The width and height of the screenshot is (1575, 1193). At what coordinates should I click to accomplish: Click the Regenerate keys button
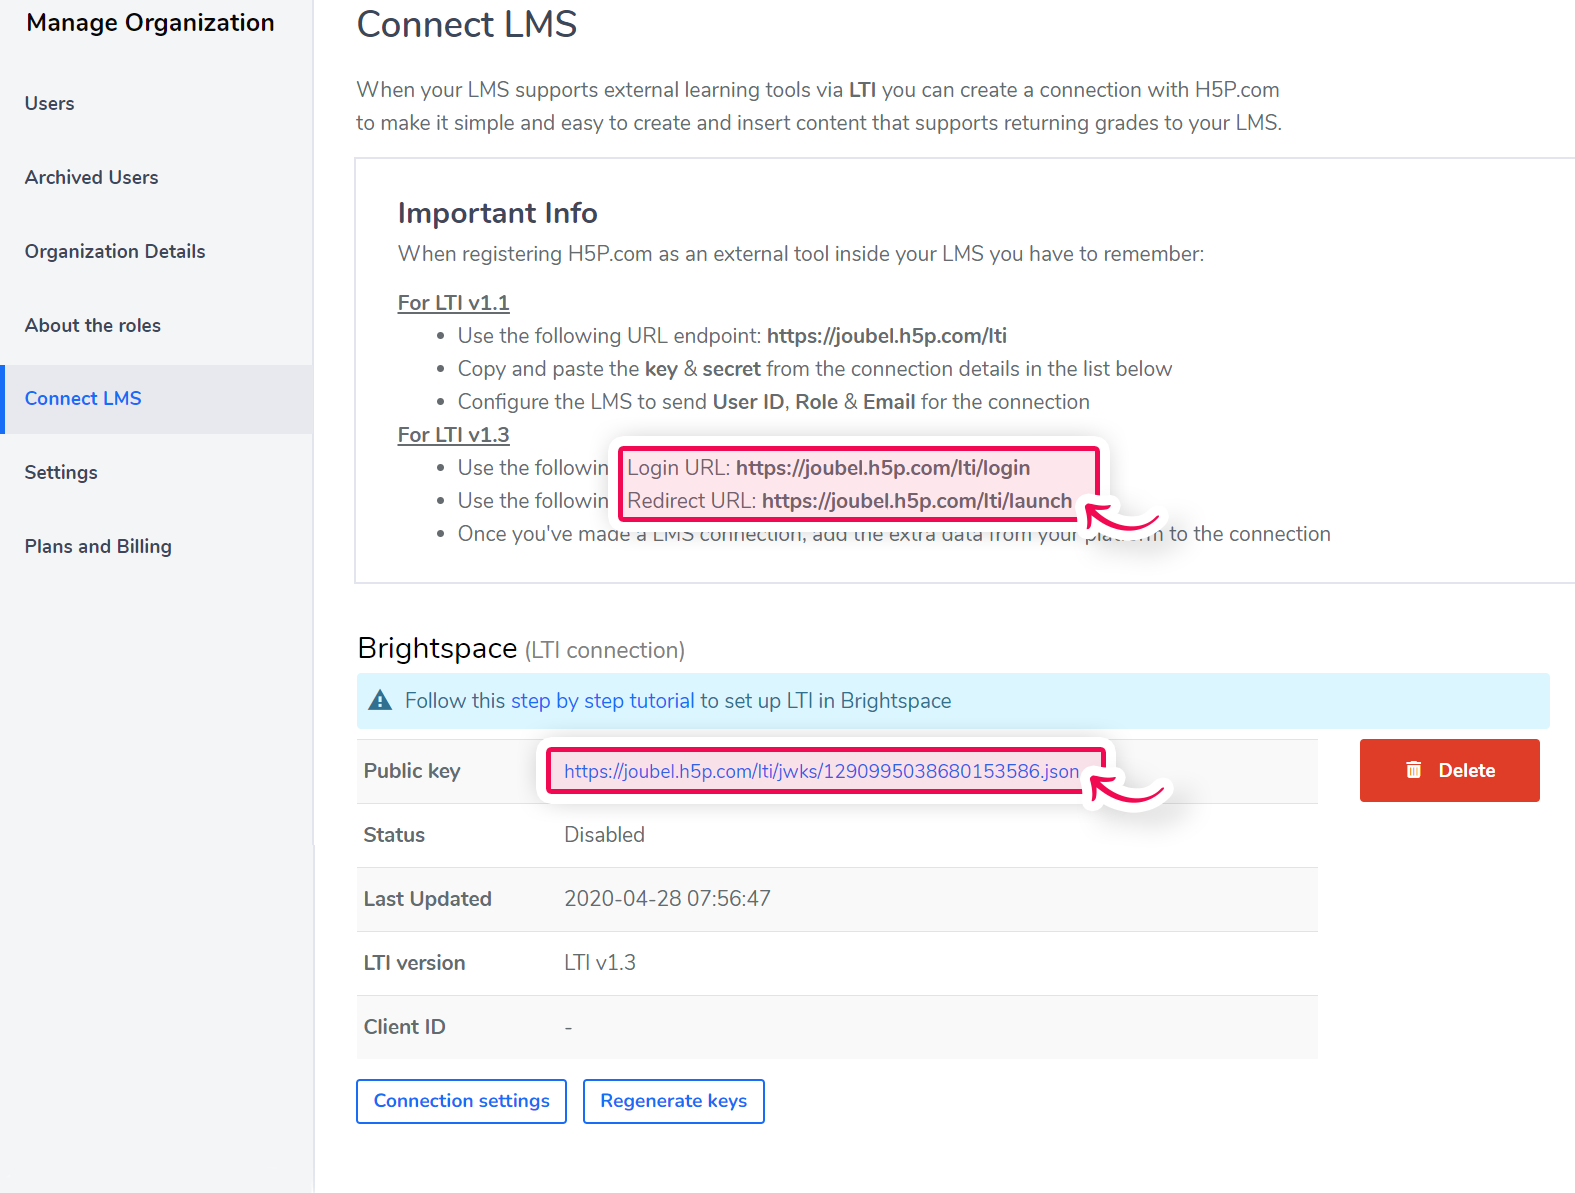[x=673, y=1101]
